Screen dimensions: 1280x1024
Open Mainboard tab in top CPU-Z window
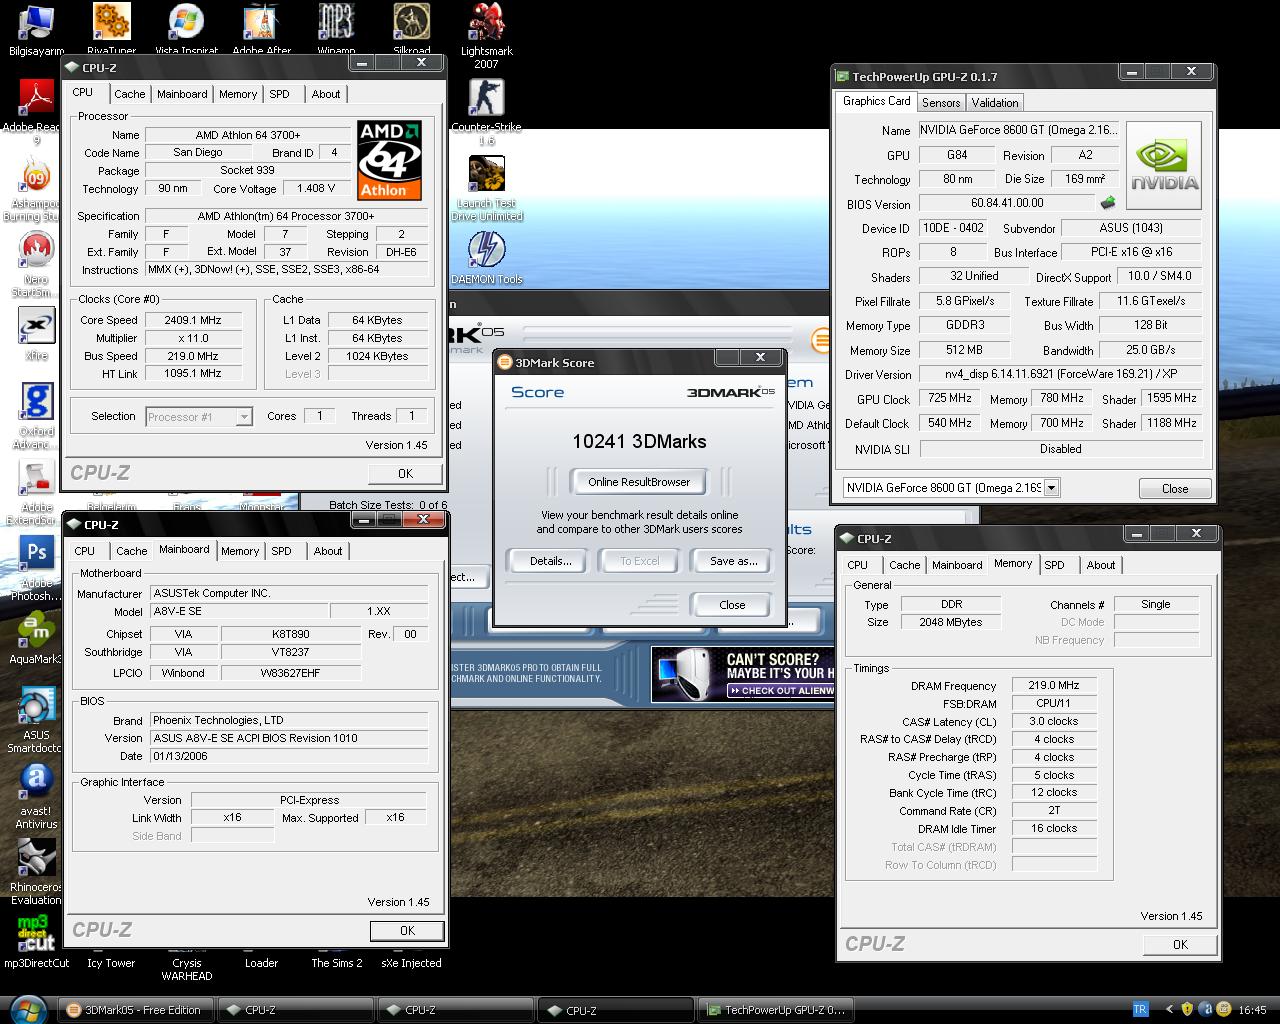pyautogui.click(x=182, y=94)
